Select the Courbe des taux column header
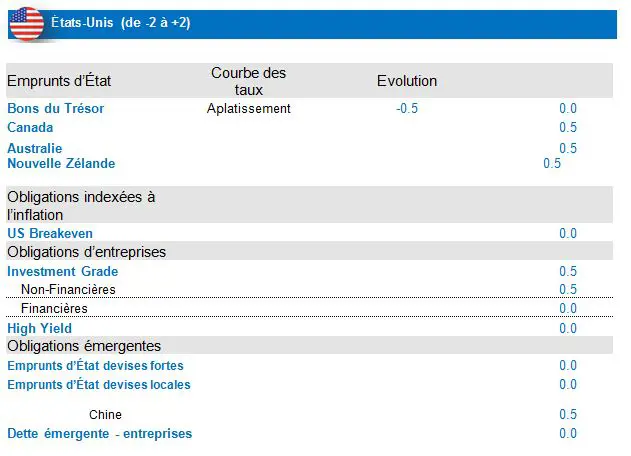Viewport: 631px width, 456px height. pos(248,81)
